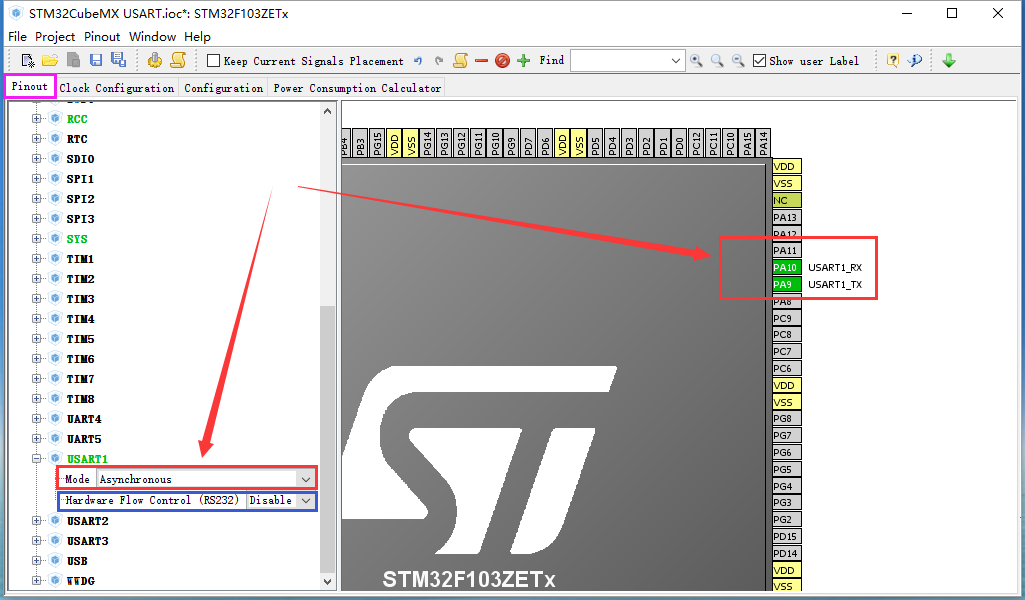Open help with the question mark icon
The width and height of the screenshot is (1025, 600).
[x=892, y=61]
